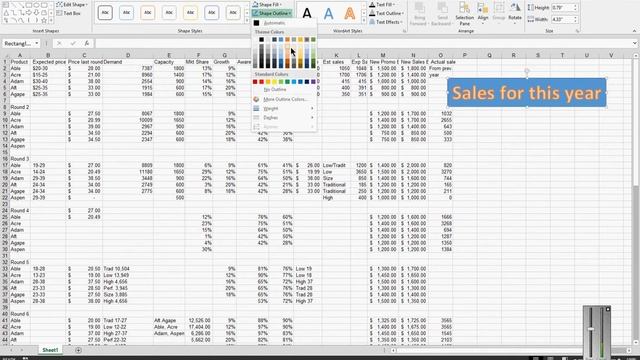Add a new sheet with the plus button
This screenshot has height=360, width=640.
(x=78, y=350)
